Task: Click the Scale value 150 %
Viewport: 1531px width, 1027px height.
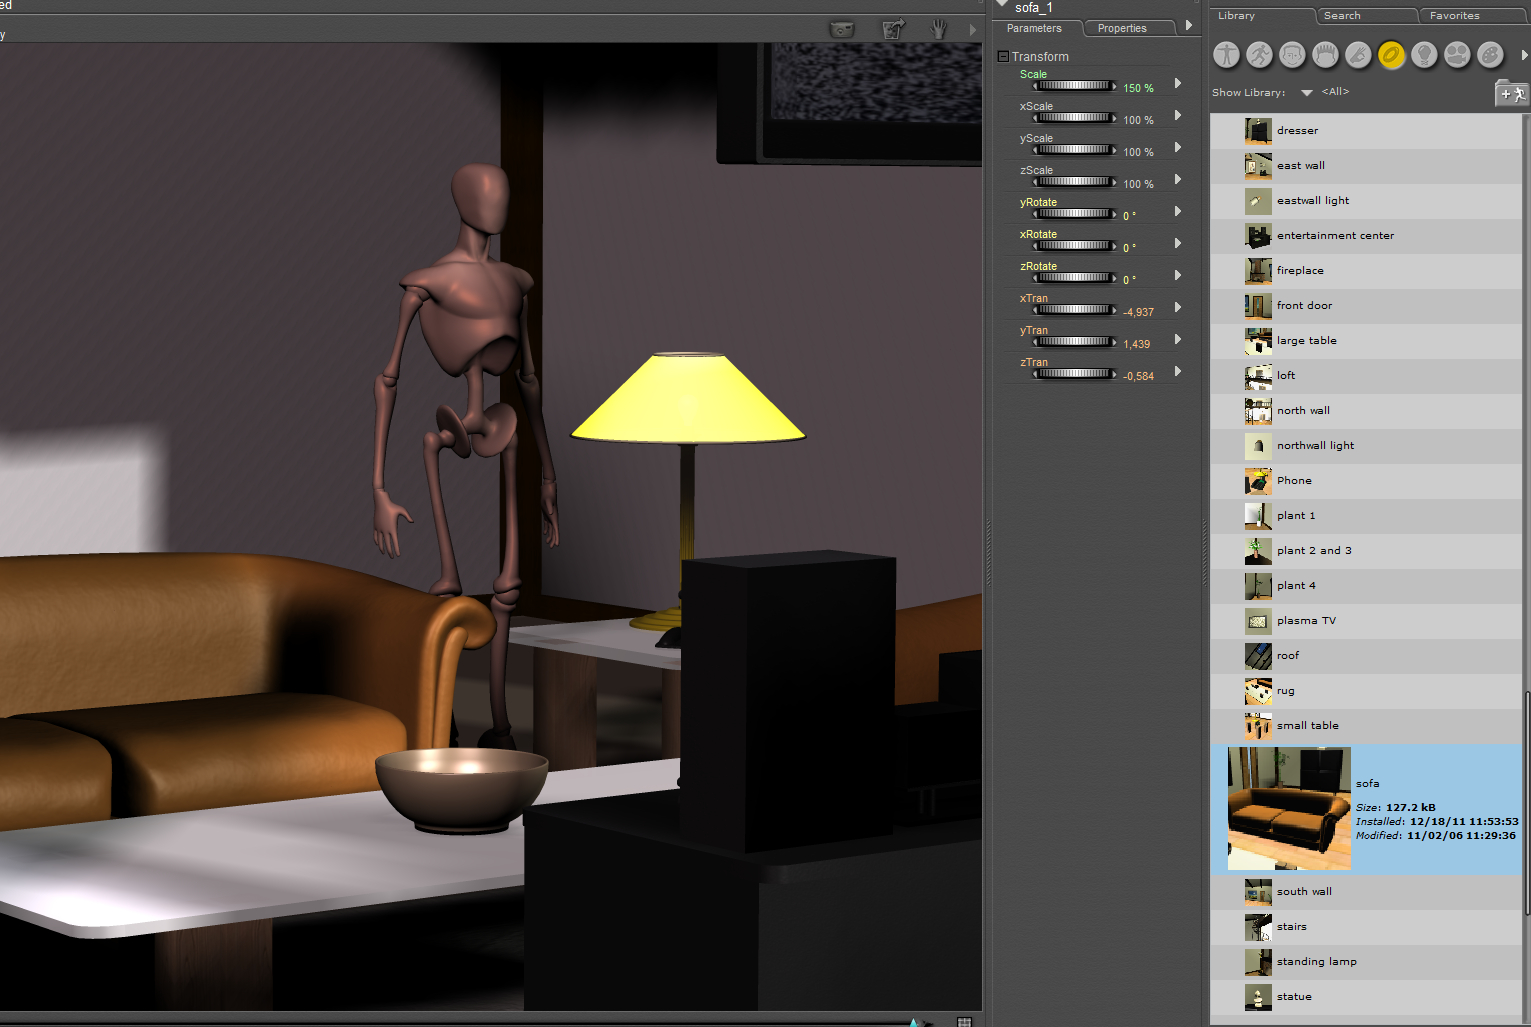Action: pos(1138,88)
